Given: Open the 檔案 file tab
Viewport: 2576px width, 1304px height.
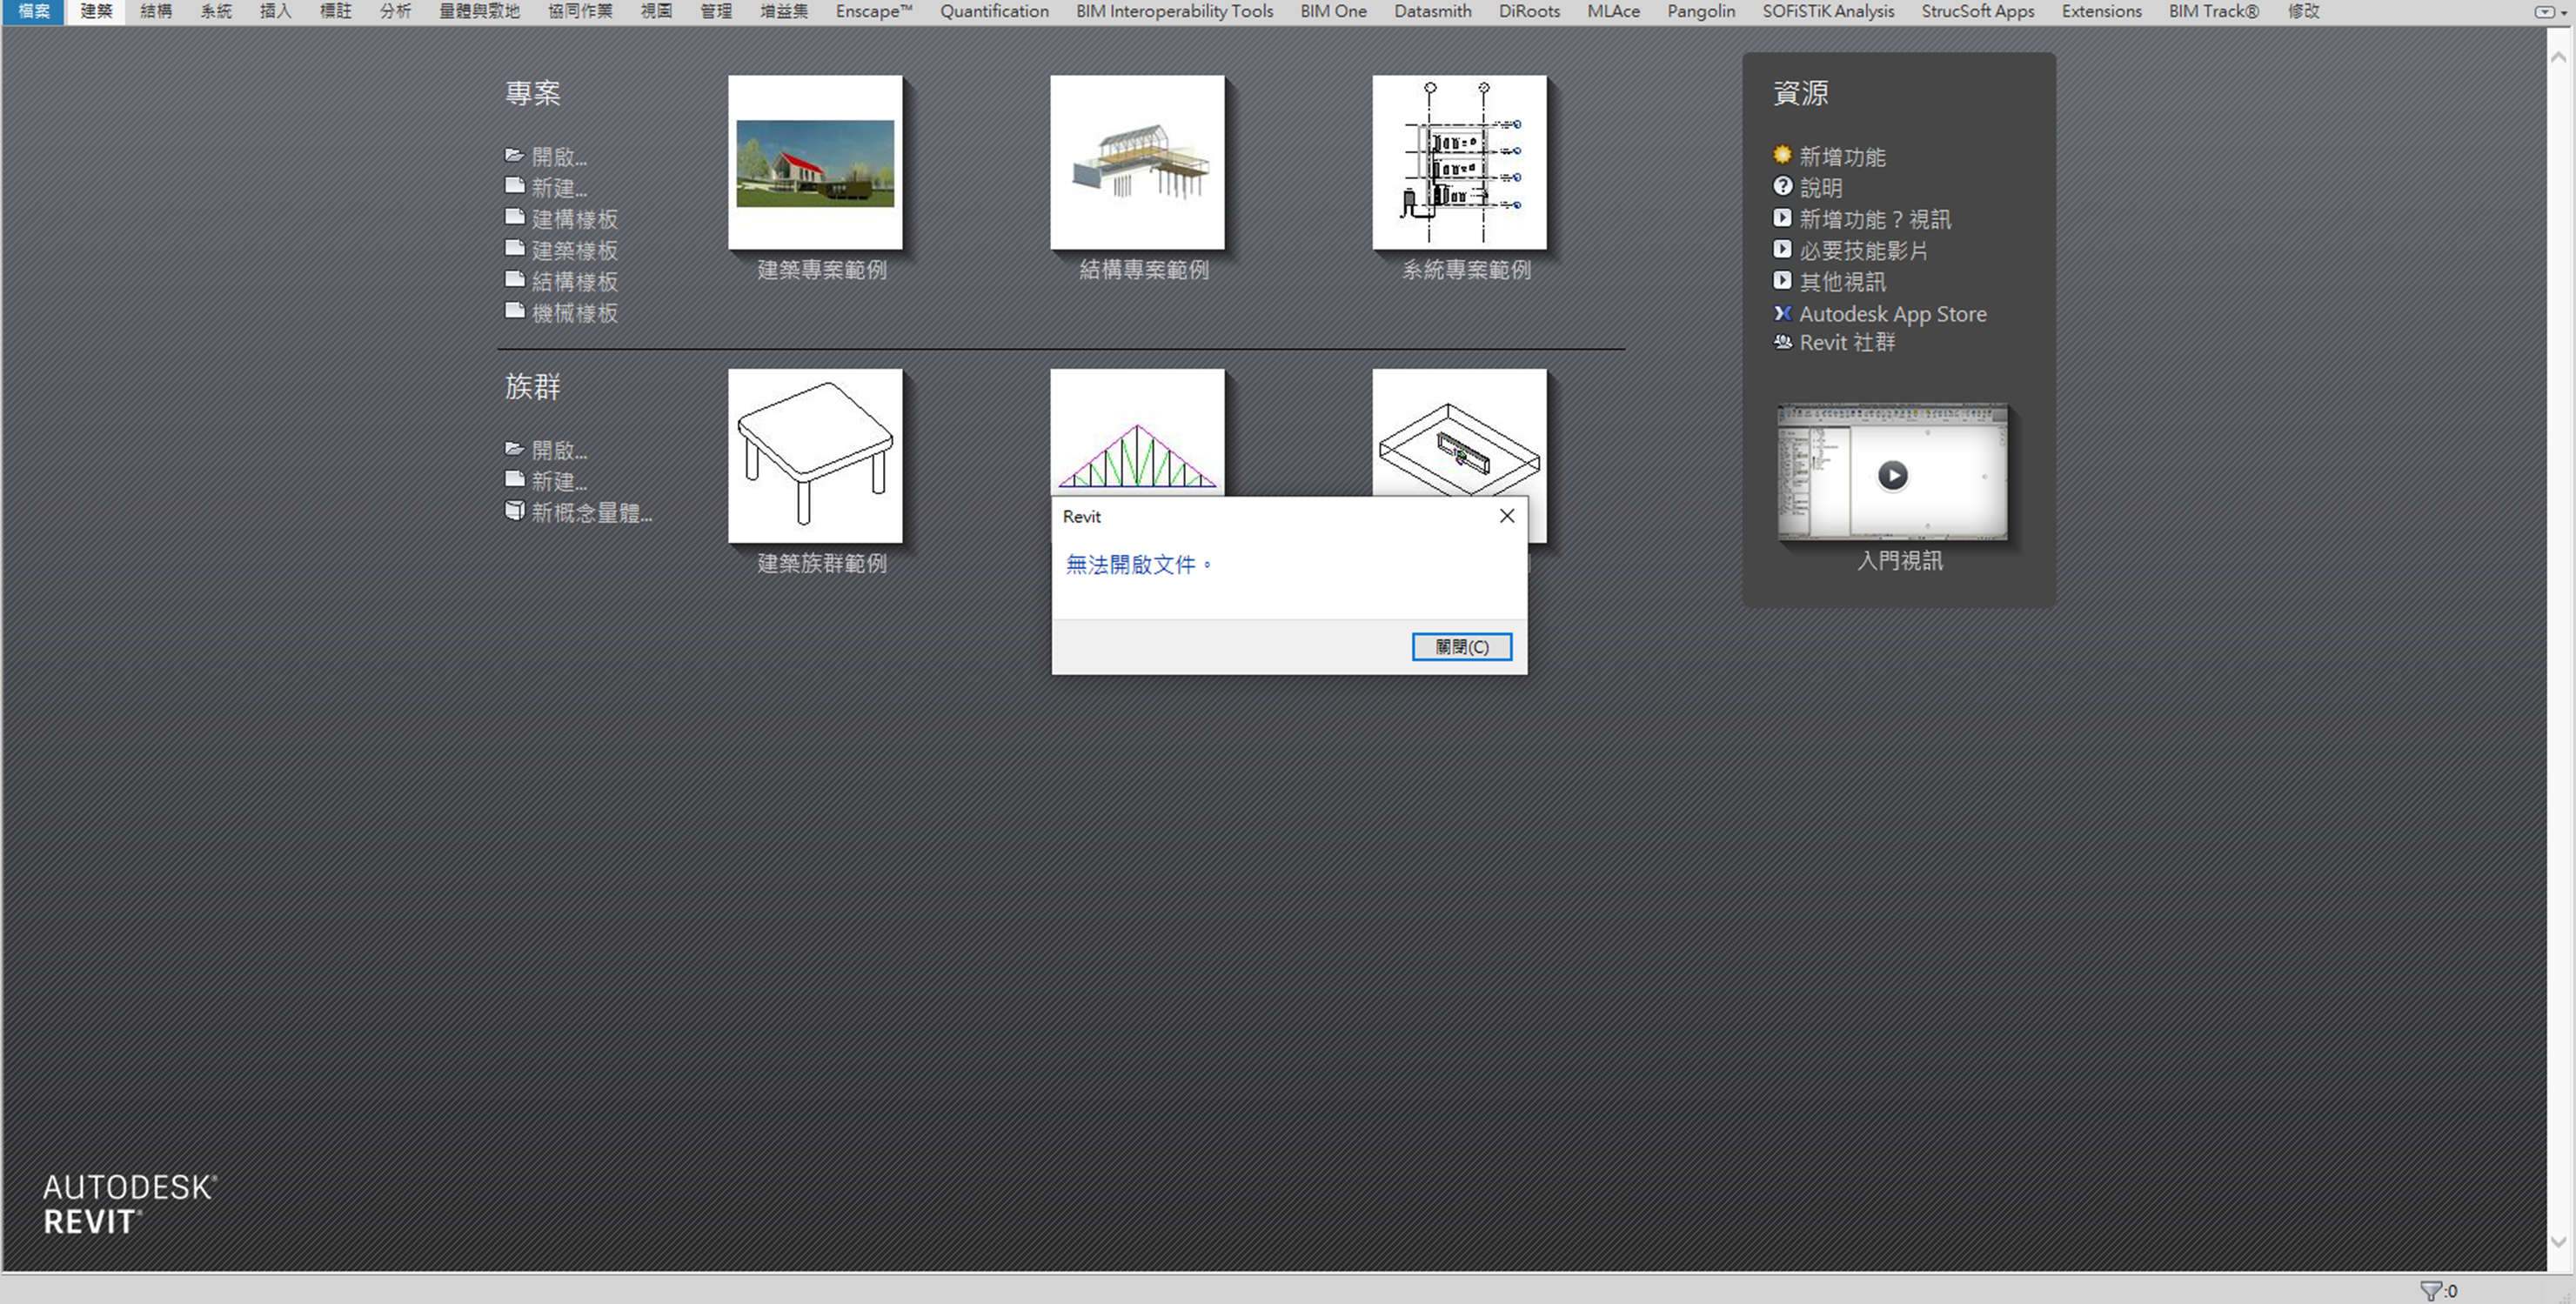Looking at the screenshot, I should 33,11.
